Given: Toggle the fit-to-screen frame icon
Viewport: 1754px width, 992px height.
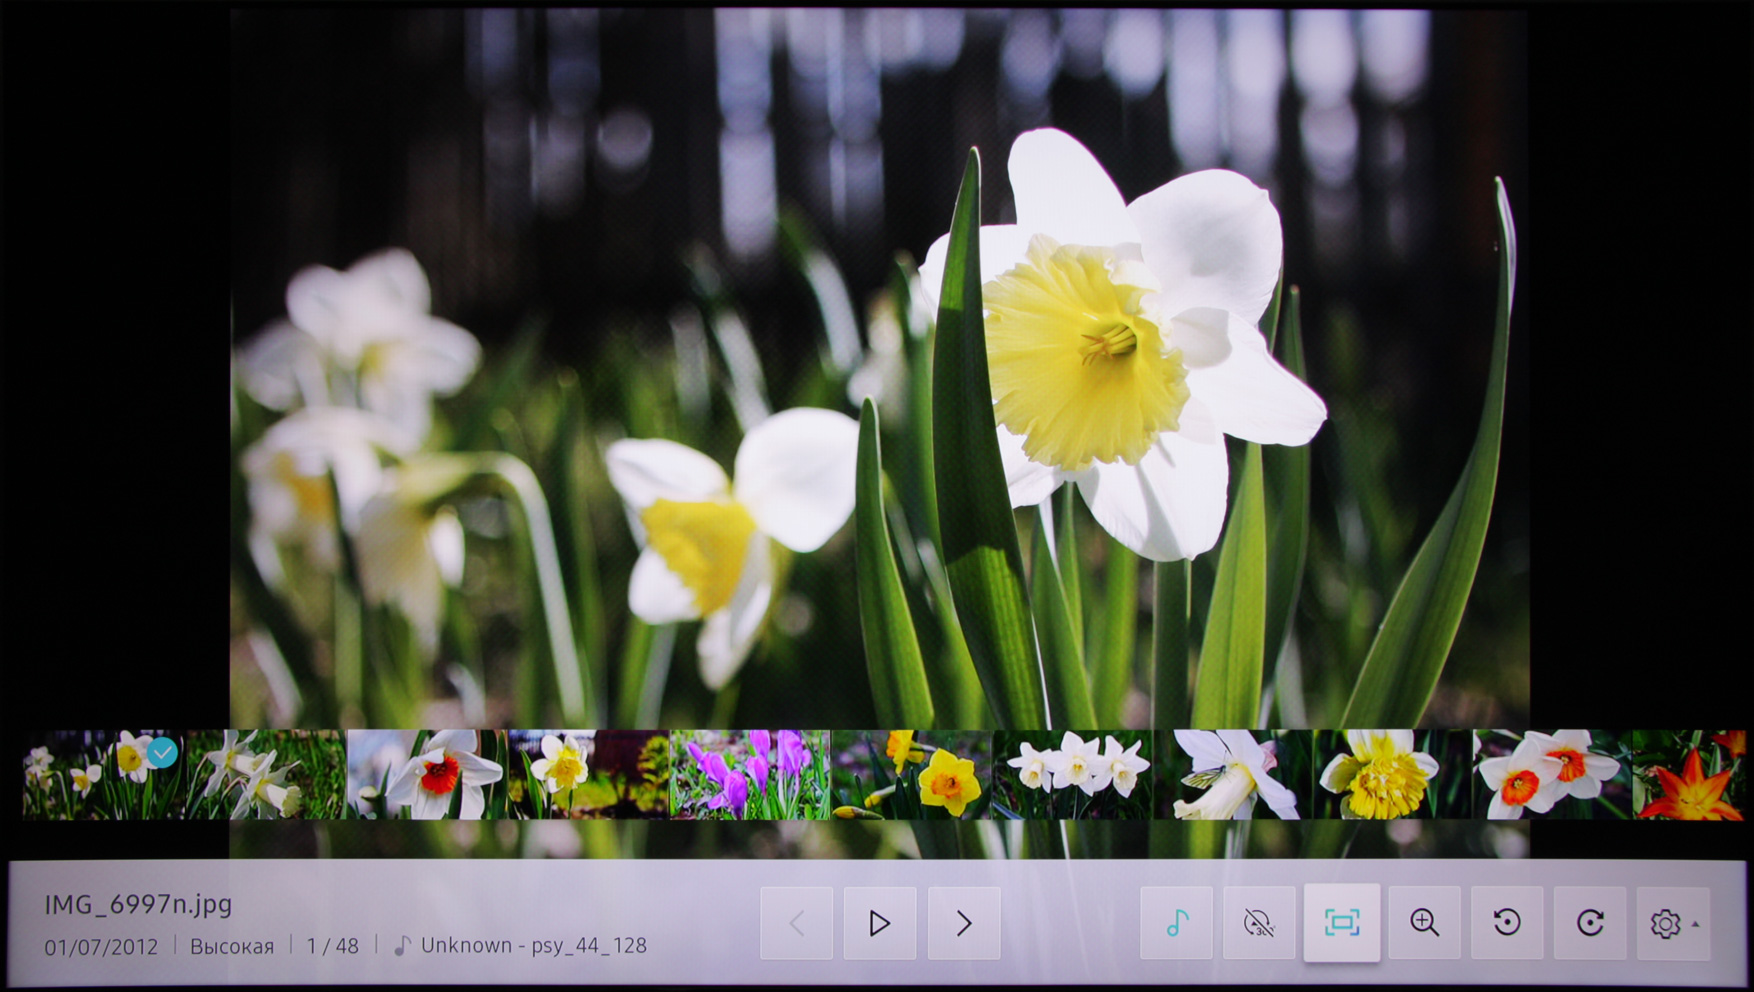Looking at the screenshot, I should [x=1342, y=922].
